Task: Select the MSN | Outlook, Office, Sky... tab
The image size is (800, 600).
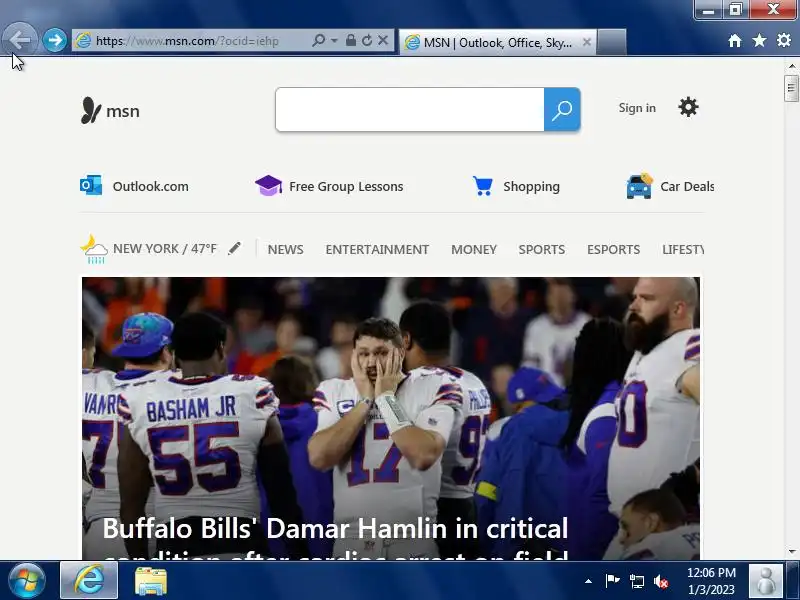Action: (497, 42)
